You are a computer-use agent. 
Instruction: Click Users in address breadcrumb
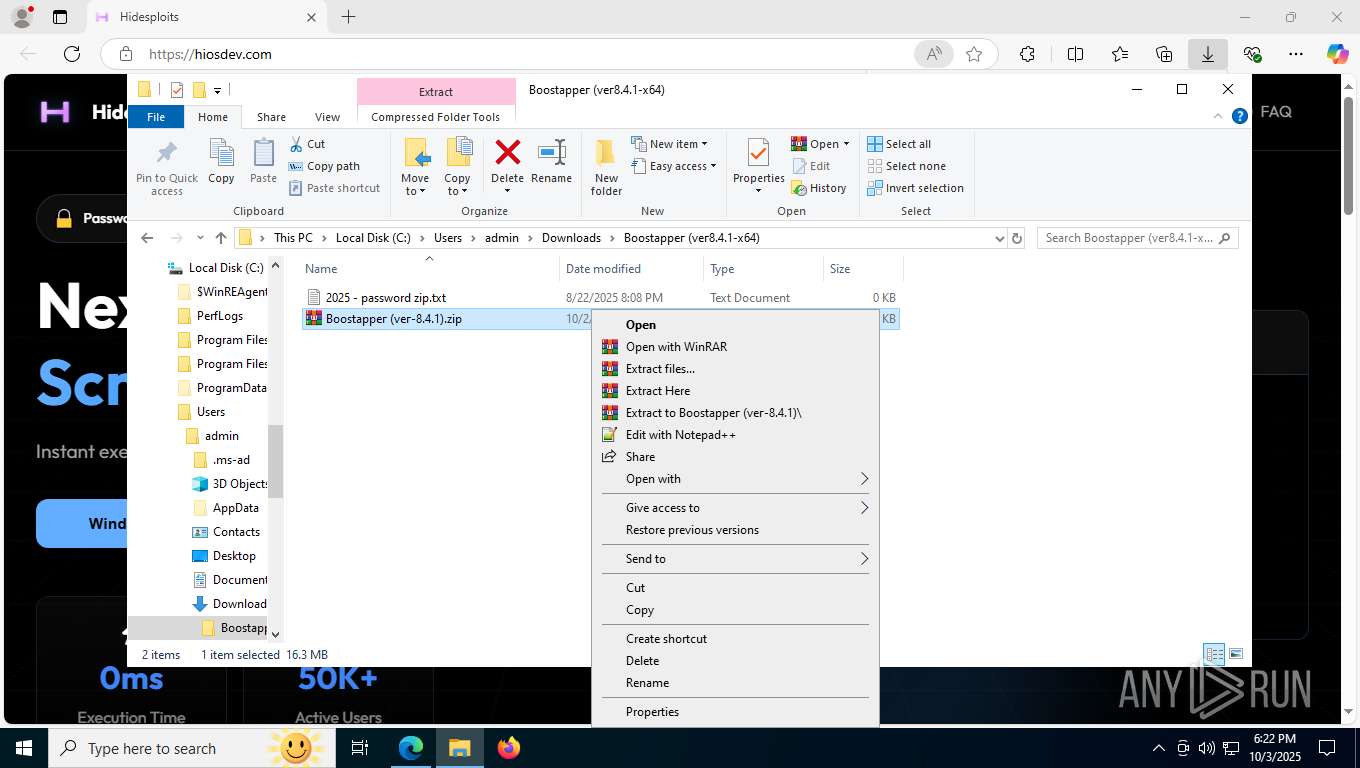[448, 238]
